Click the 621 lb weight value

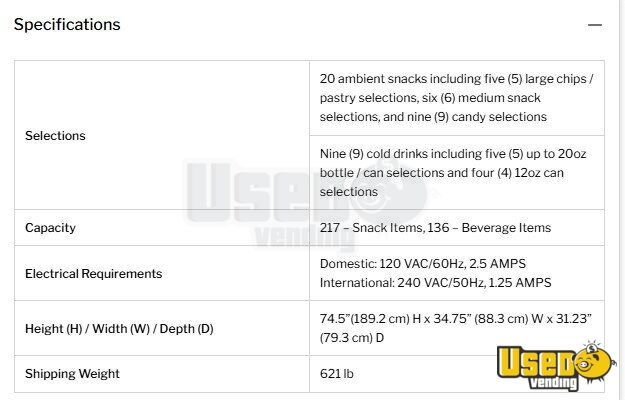[335, 373]
